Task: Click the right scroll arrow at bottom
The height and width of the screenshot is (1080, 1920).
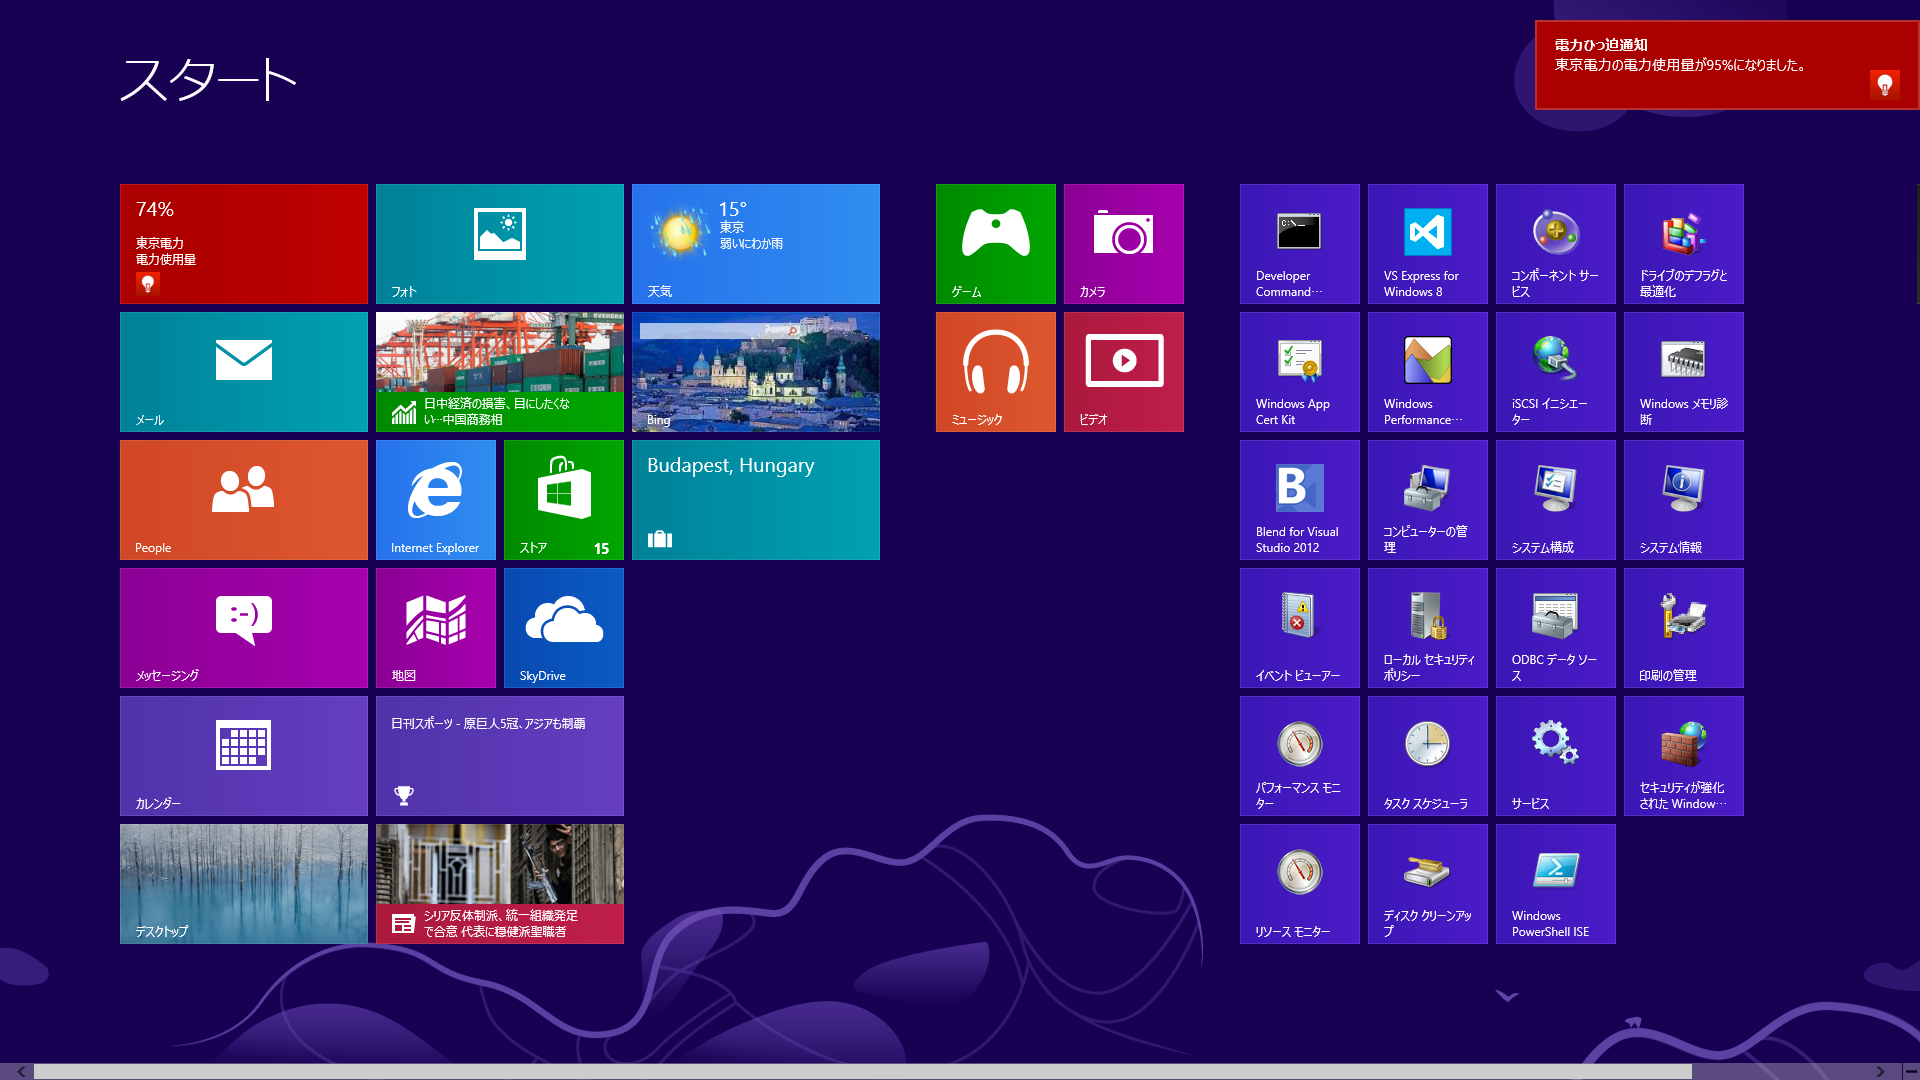Action: [1880, 1071]
